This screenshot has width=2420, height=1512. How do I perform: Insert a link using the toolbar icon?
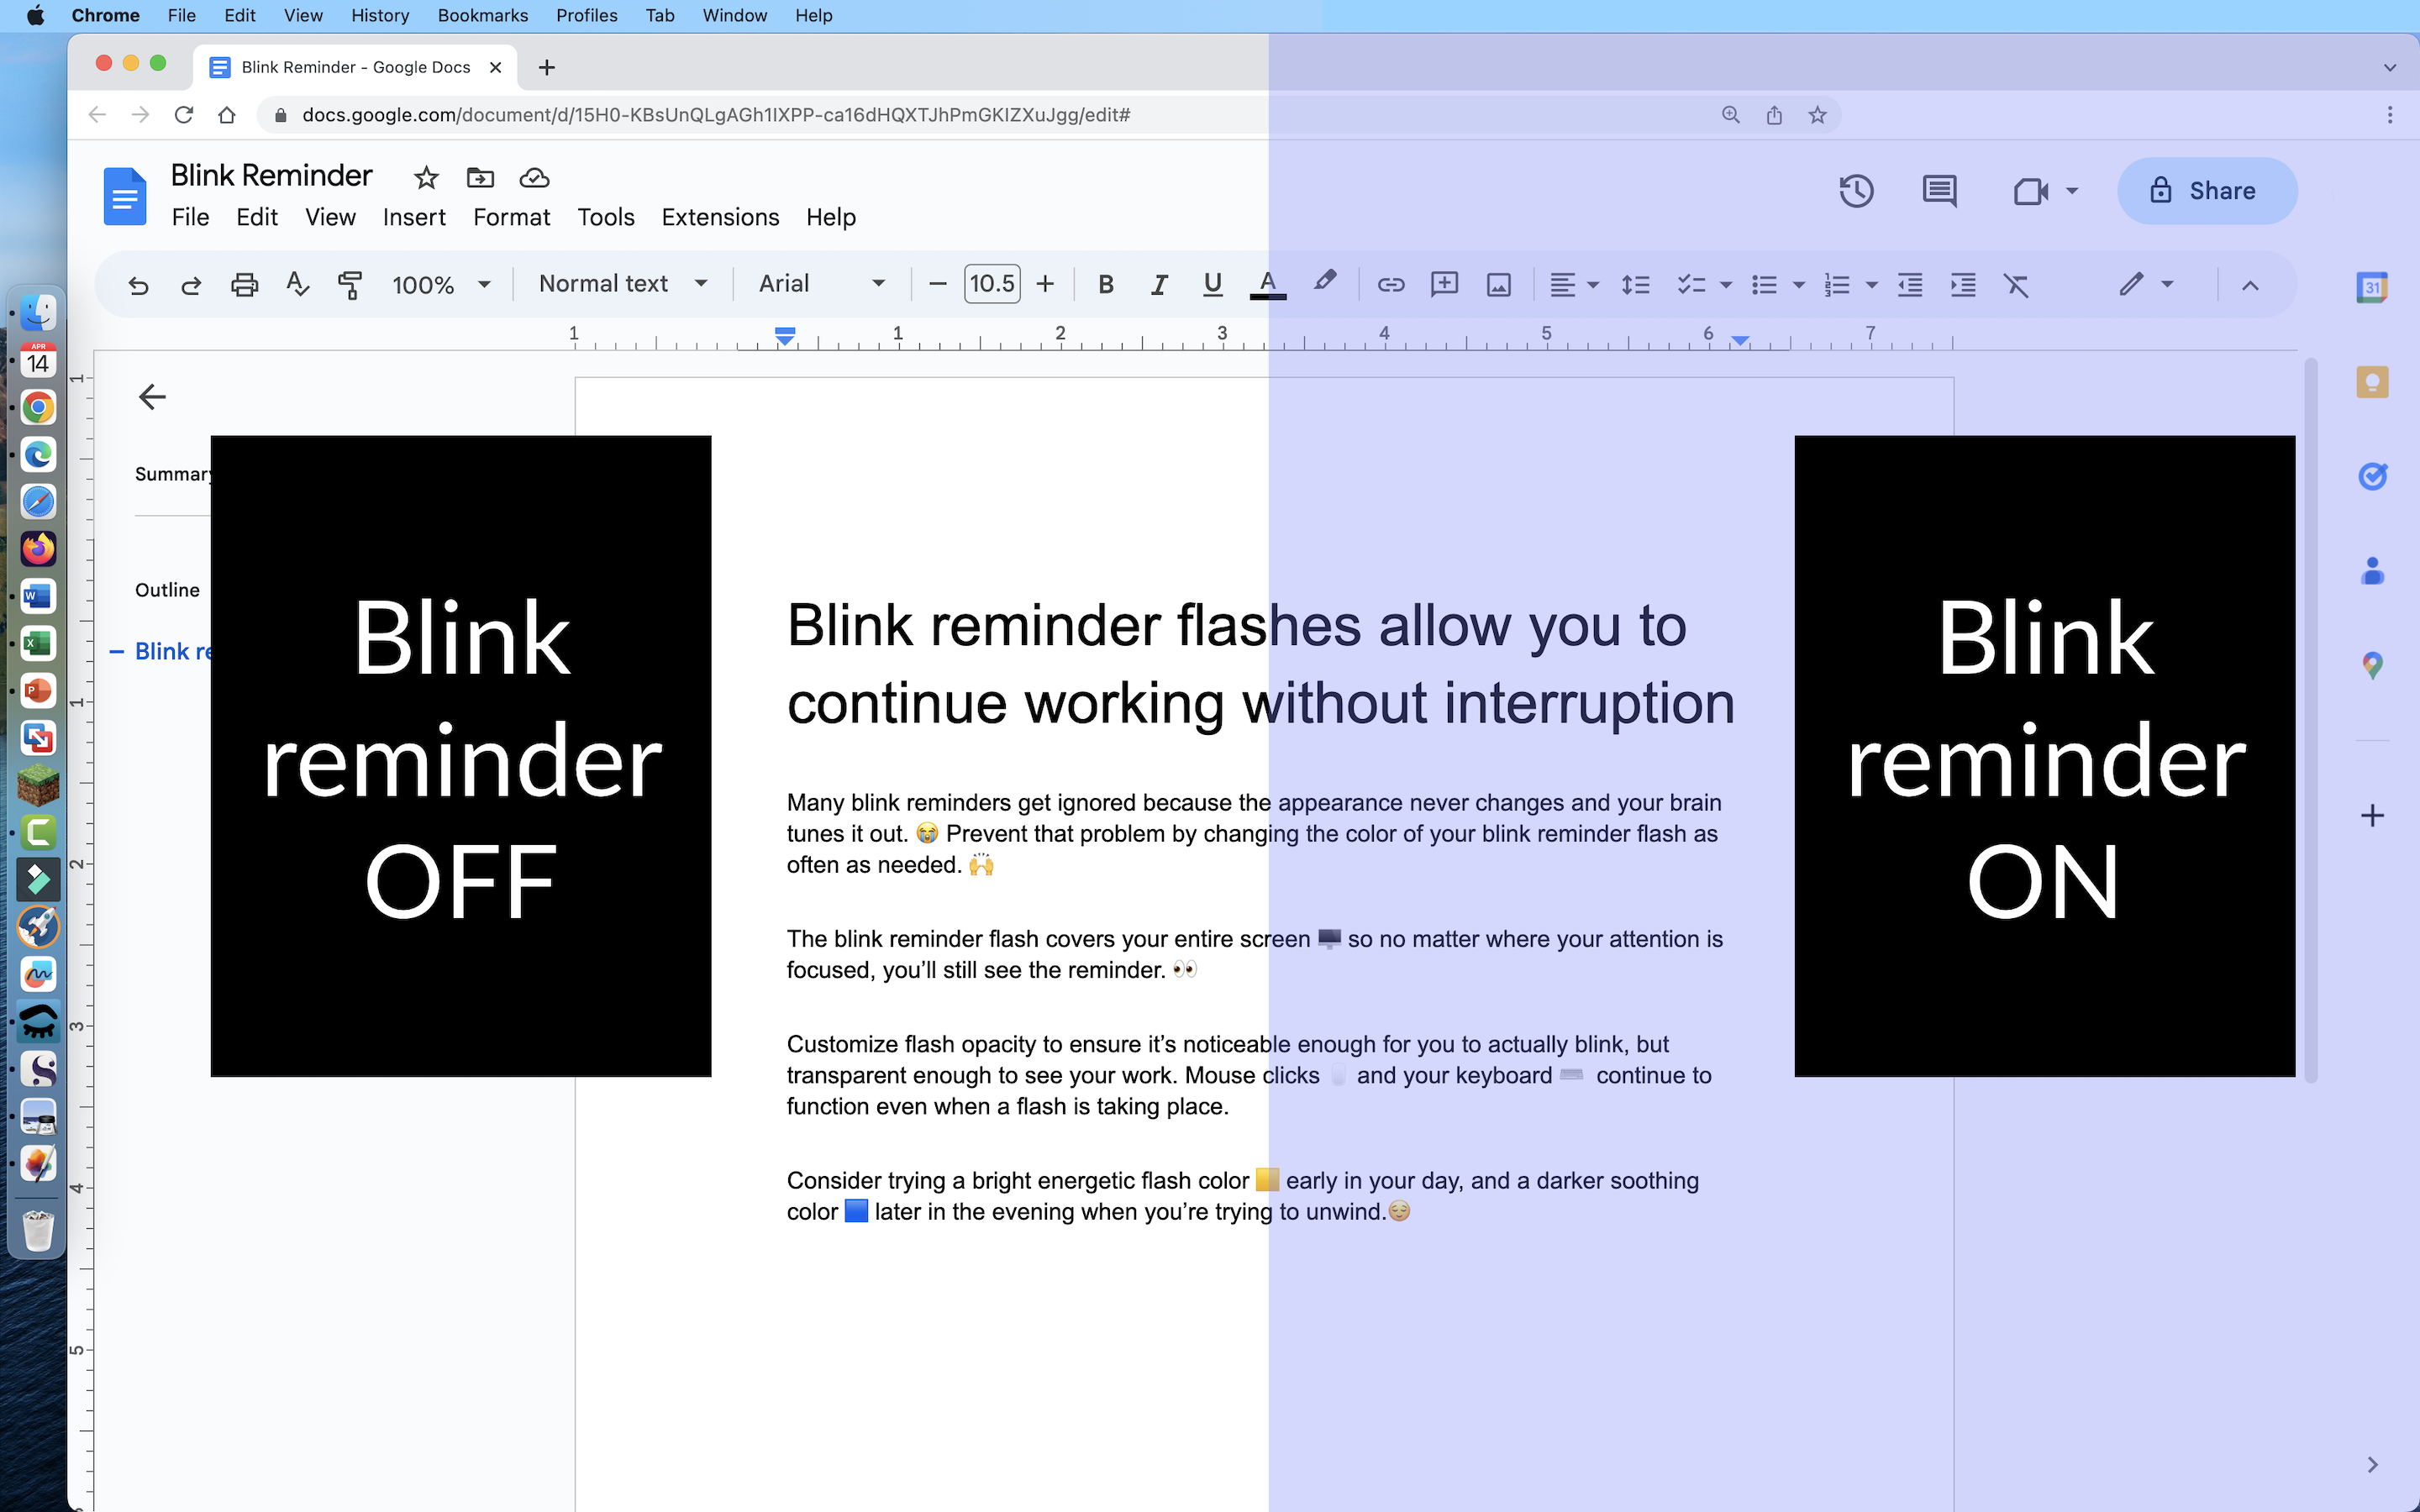[x=1390, y=284]
